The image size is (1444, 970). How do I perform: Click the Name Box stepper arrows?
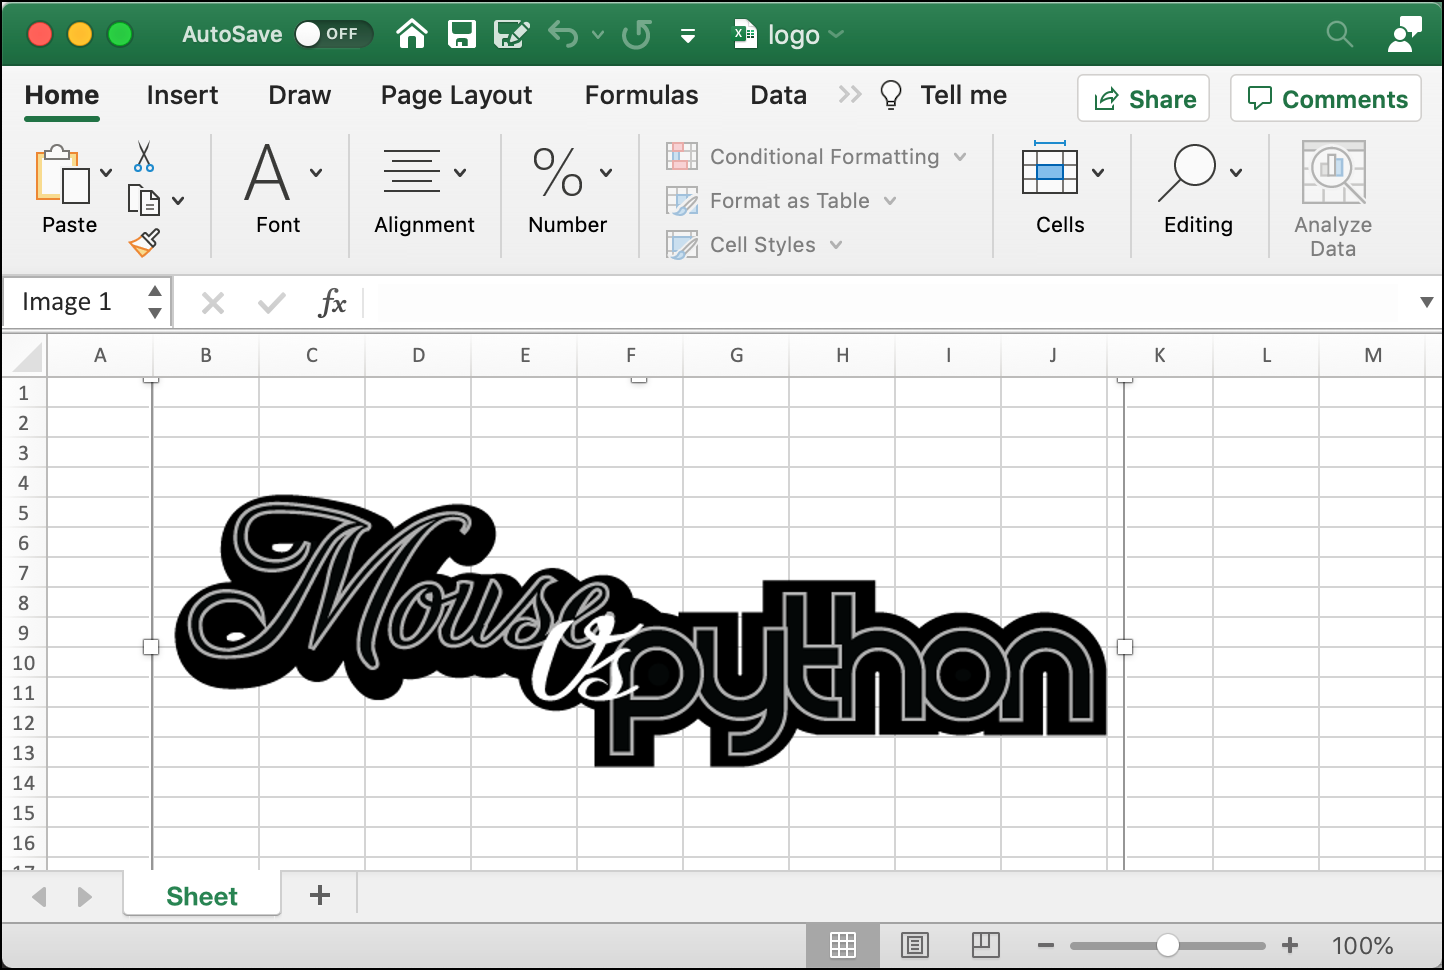click(155, 302)
